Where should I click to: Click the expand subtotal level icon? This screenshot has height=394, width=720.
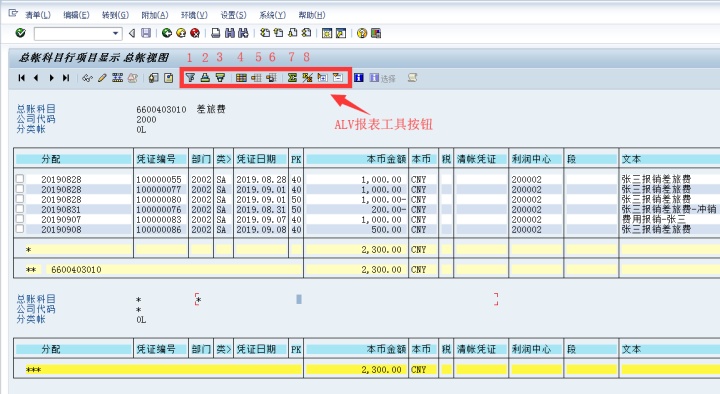(x=322, y=78)
